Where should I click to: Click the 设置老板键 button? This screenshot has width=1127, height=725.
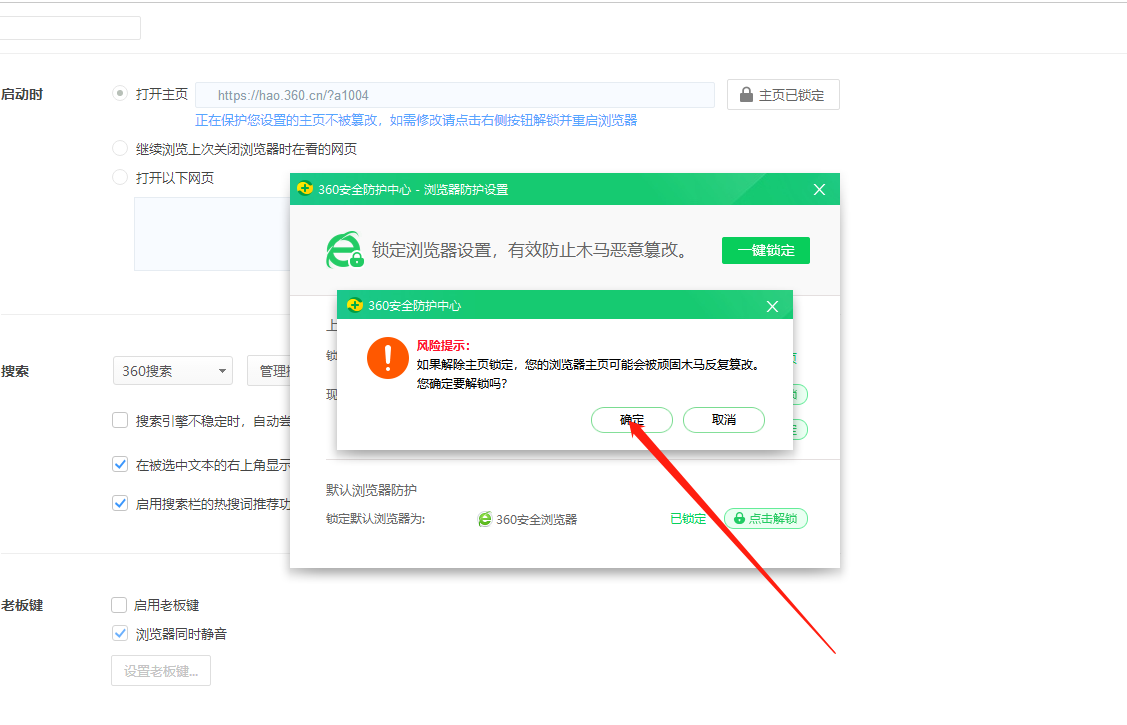pyautogui.click(x=161, y=671)
